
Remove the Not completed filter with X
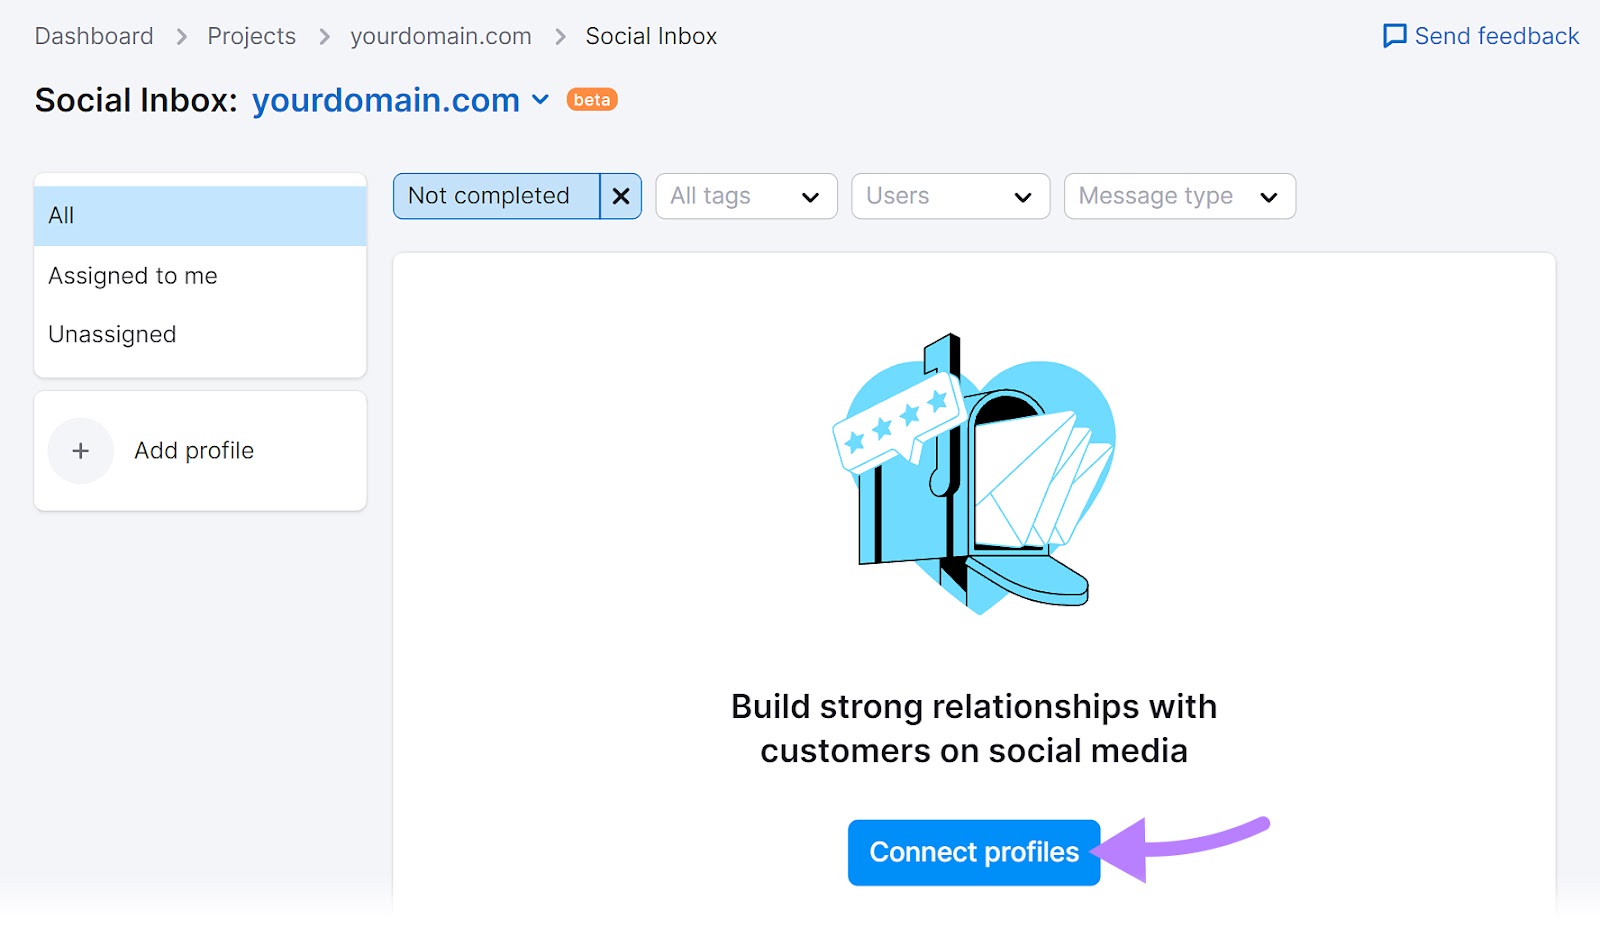(621, 196)
